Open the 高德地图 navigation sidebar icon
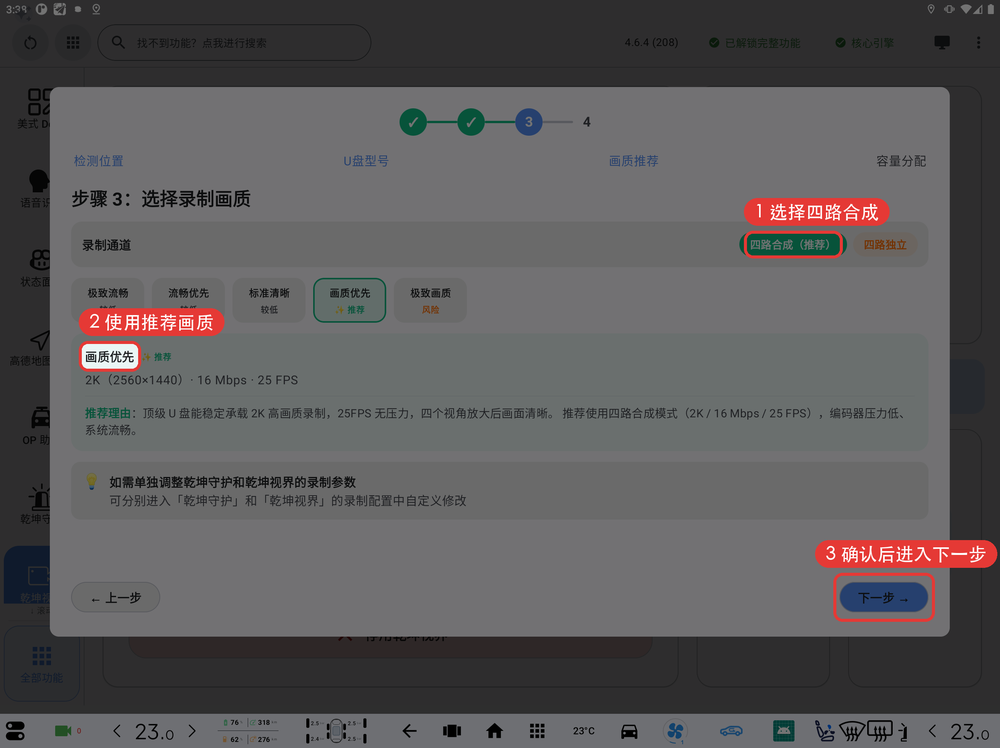 39,340
